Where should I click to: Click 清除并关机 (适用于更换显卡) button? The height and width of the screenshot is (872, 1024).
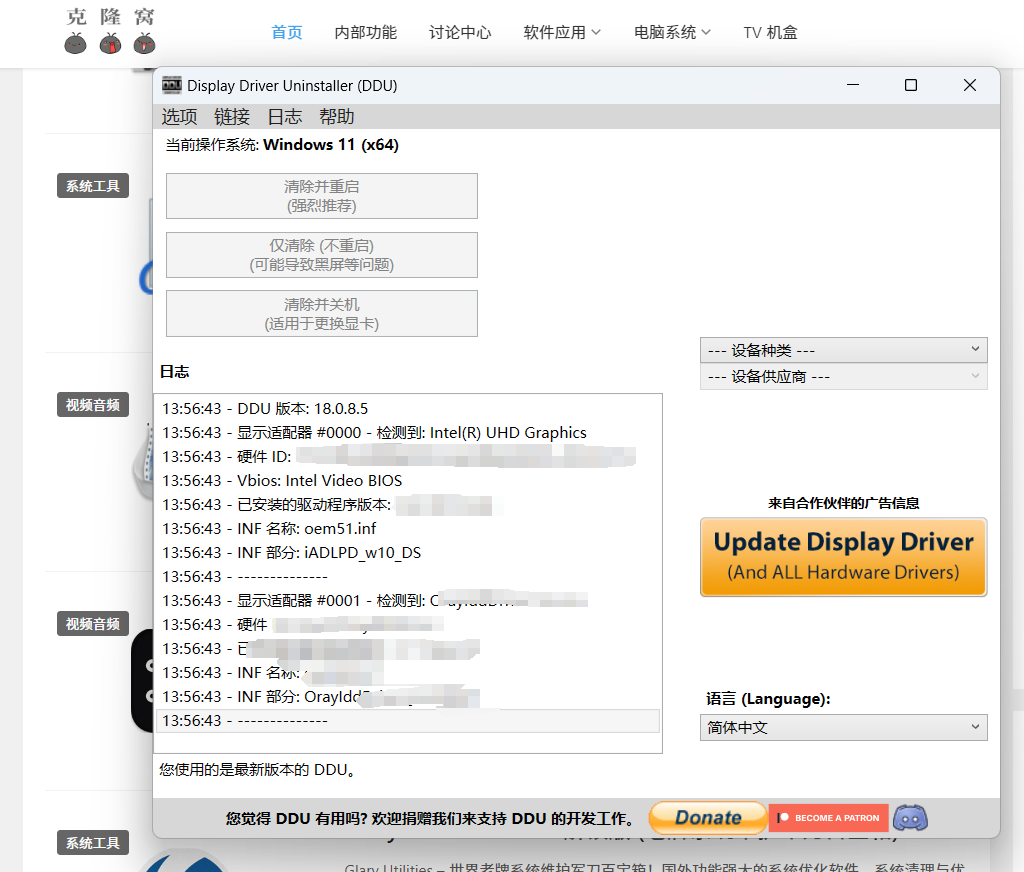(x=322, y=314)
